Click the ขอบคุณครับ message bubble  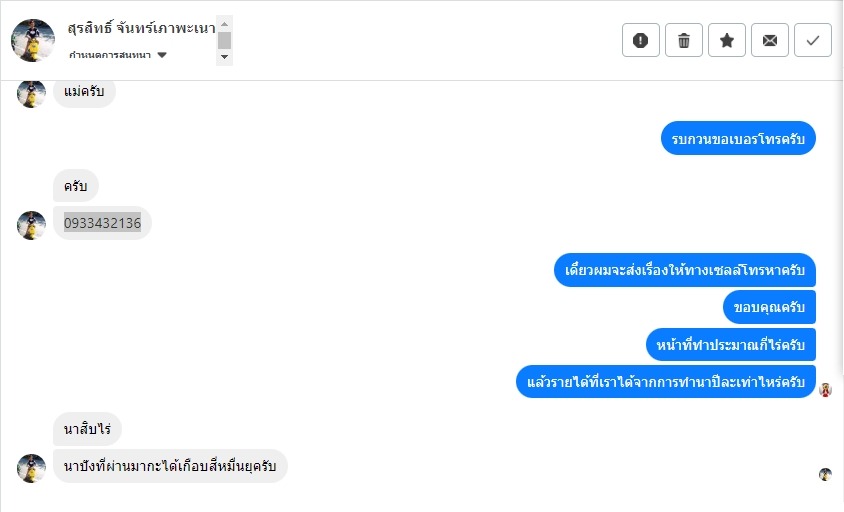(x=769, y=306)
